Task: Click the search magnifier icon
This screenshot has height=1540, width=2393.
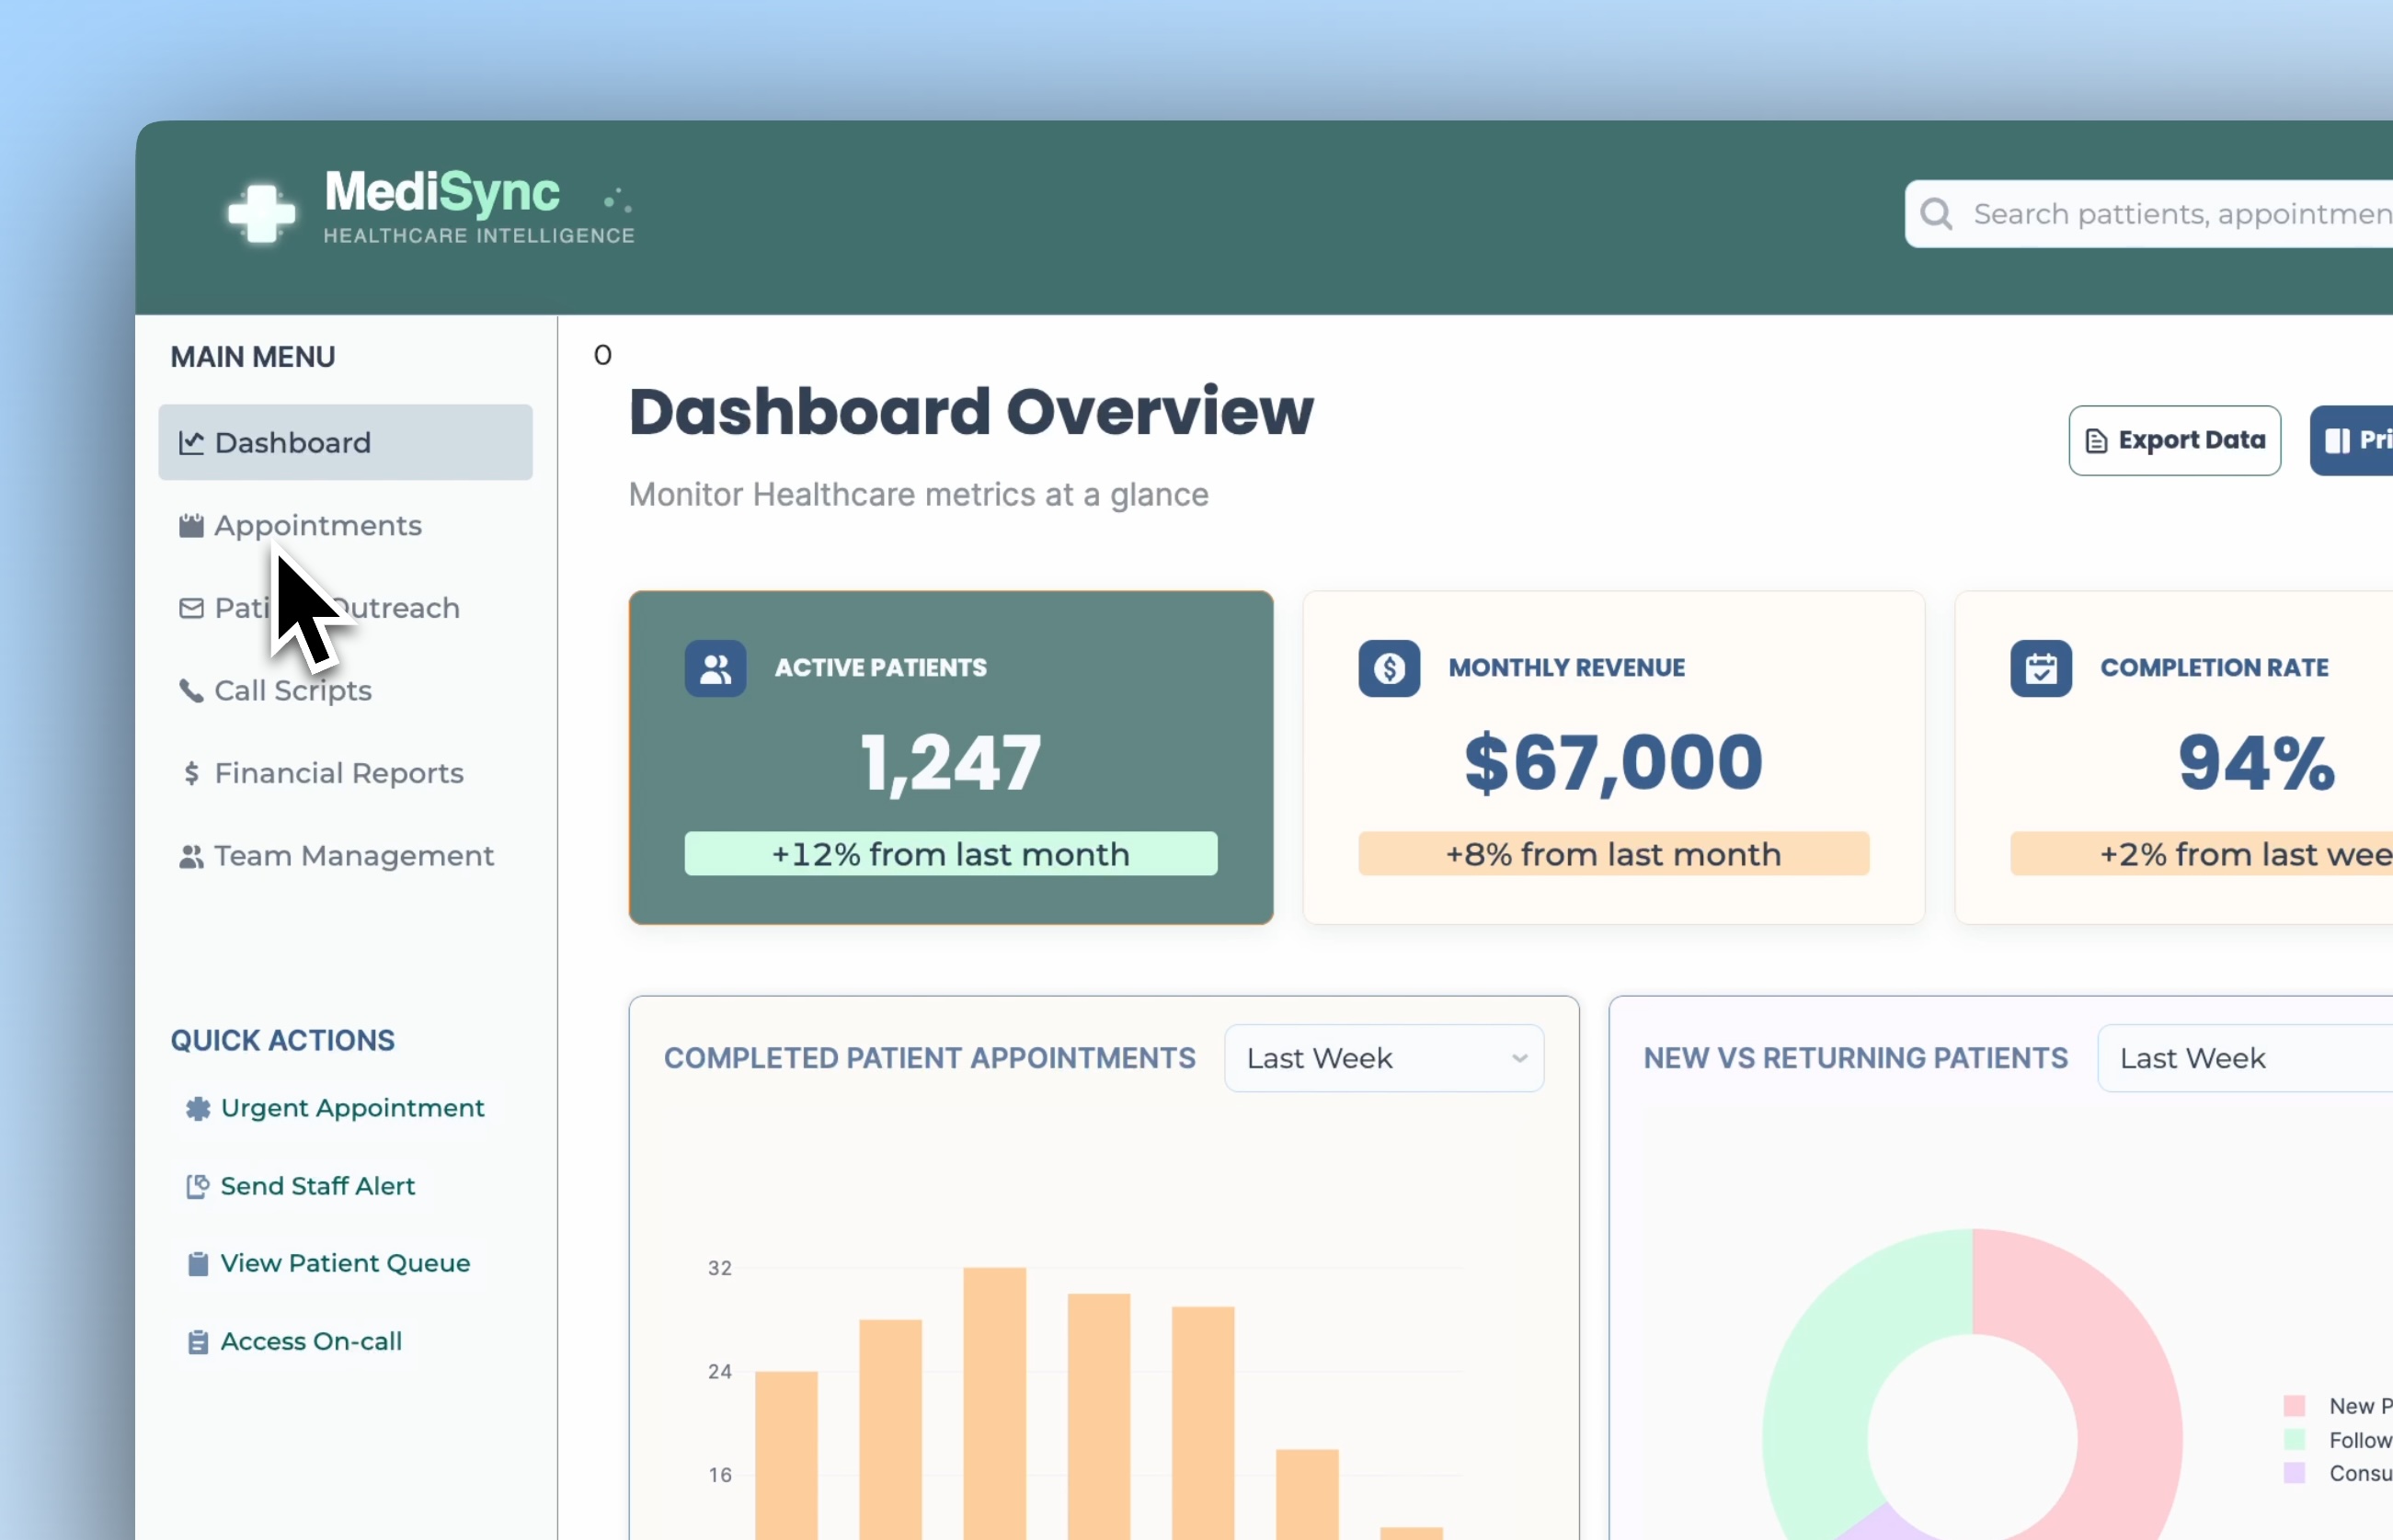Action: tap(1937, 213)
